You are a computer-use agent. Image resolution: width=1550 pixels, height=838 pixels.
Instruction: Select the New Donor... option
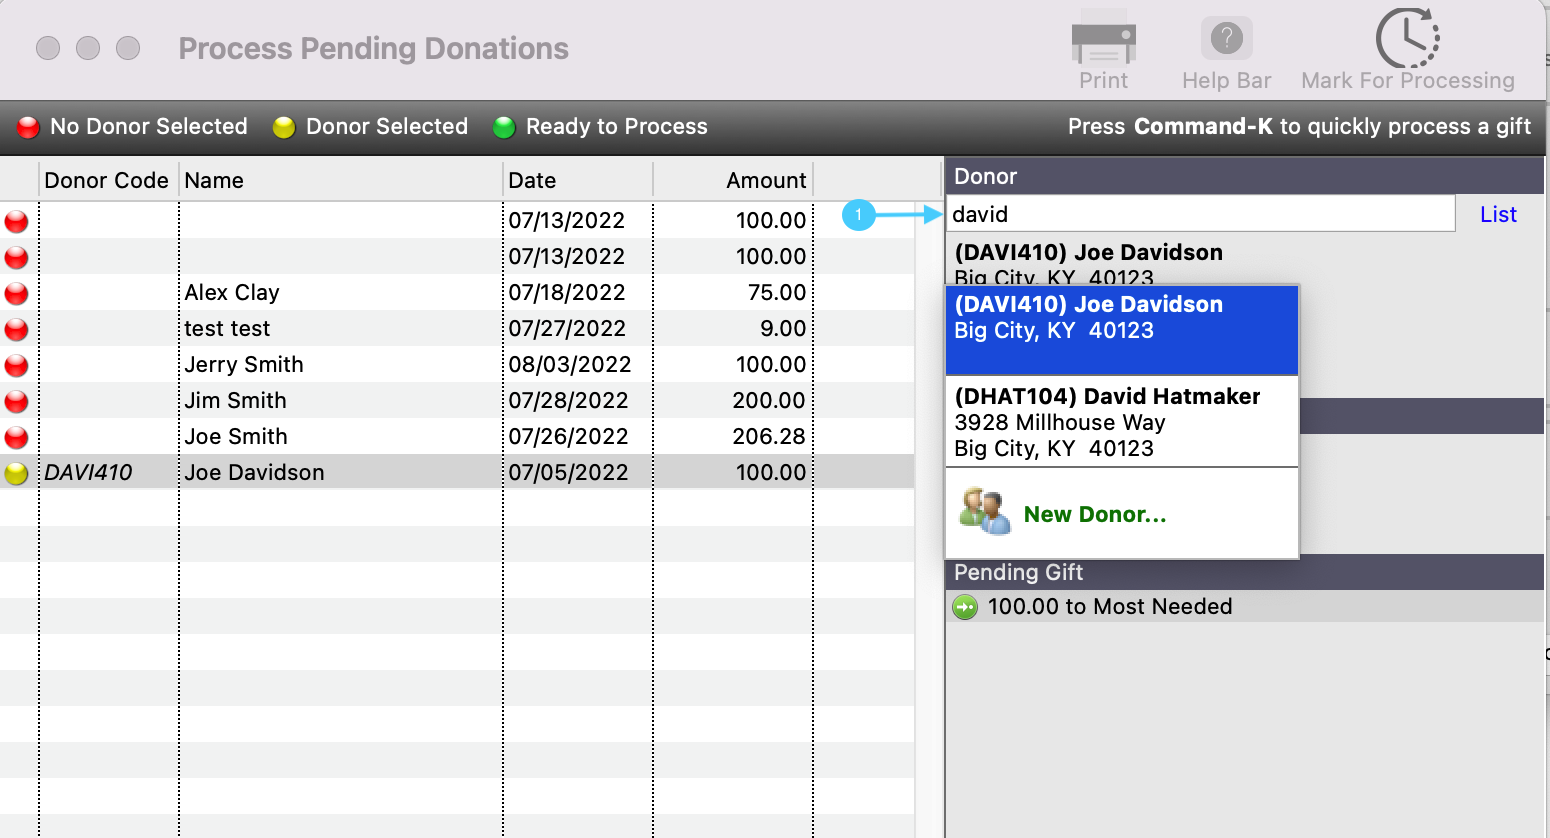pos(1095,514)
